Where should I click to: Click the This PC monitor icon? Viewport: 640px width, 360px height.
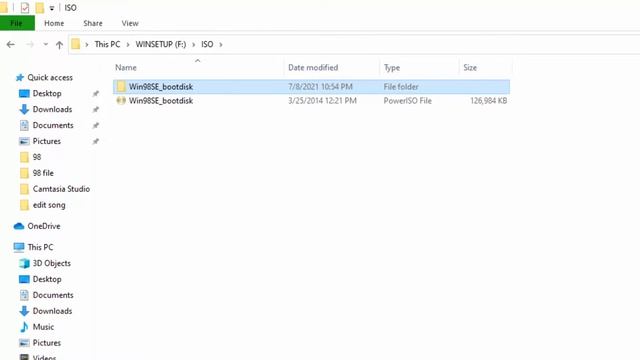click(x=19, y=247)
